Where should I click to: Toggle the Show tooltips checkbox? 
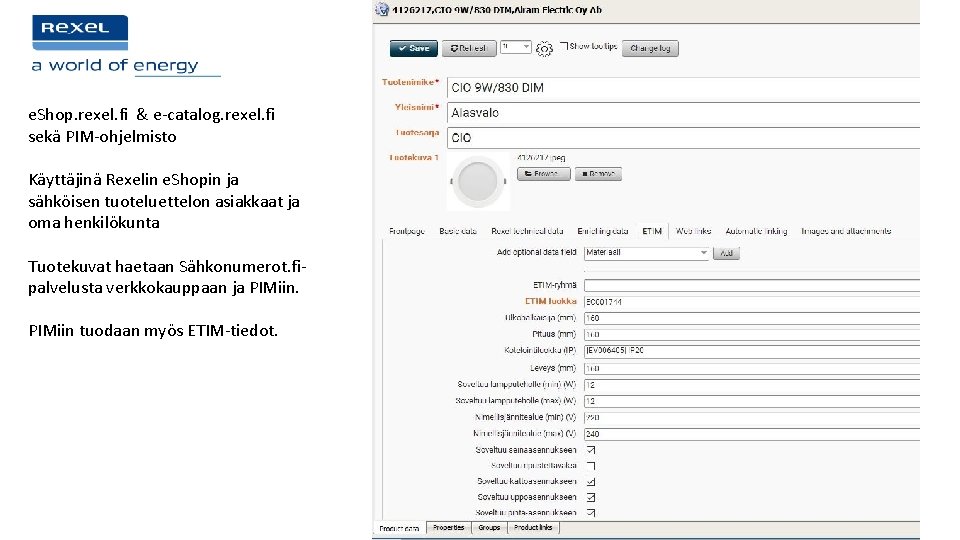click(x=564, y=46)
